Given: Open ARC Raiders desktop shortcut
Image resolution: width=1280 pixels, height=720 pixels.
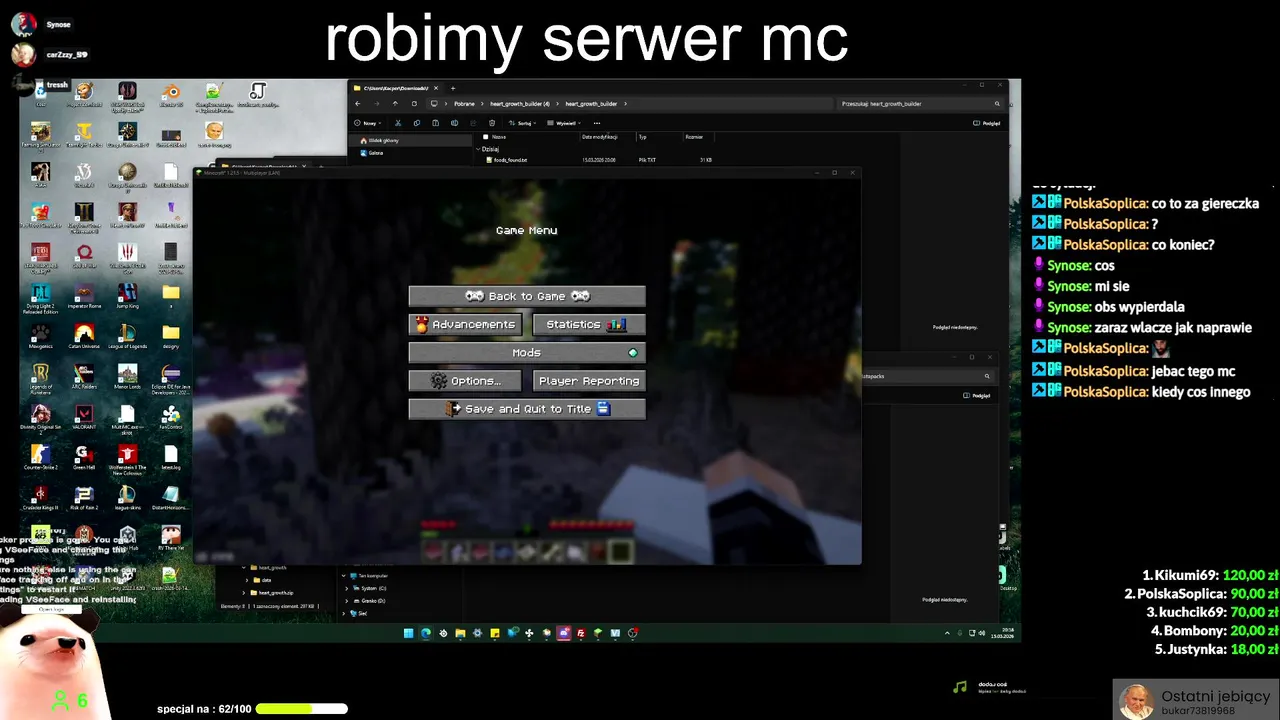Looking at the screenshot, I should click(84, 374).
